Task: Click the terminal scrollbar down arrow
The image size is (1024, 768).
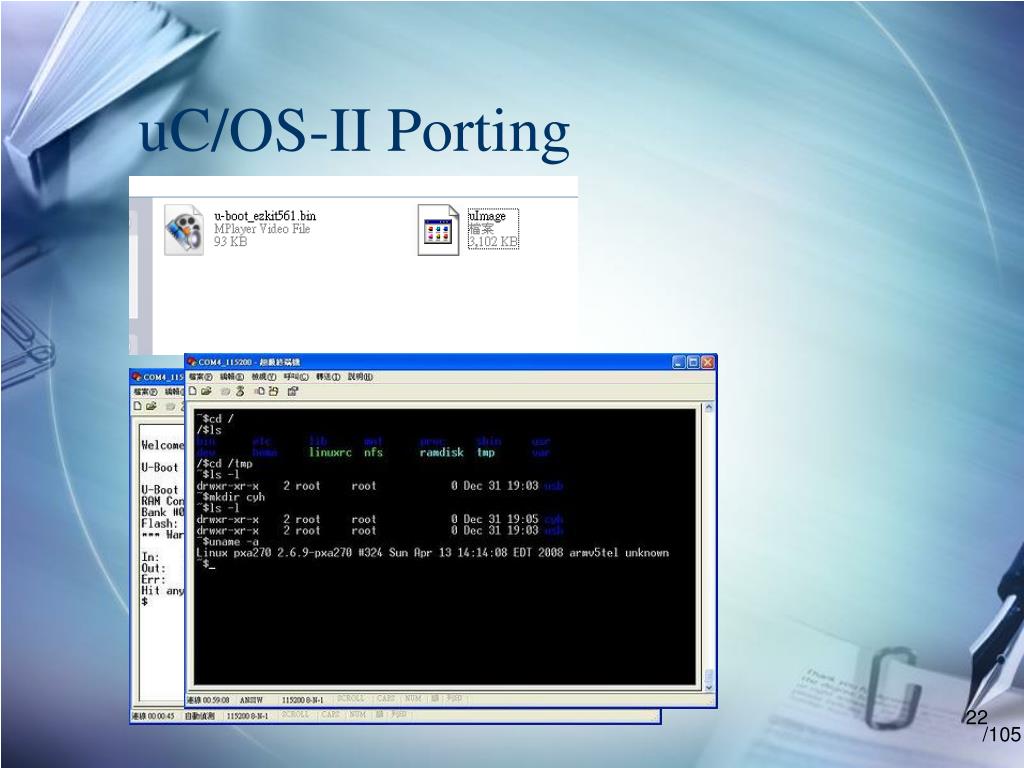Action: pyautogui.click(x=709, y=687)
